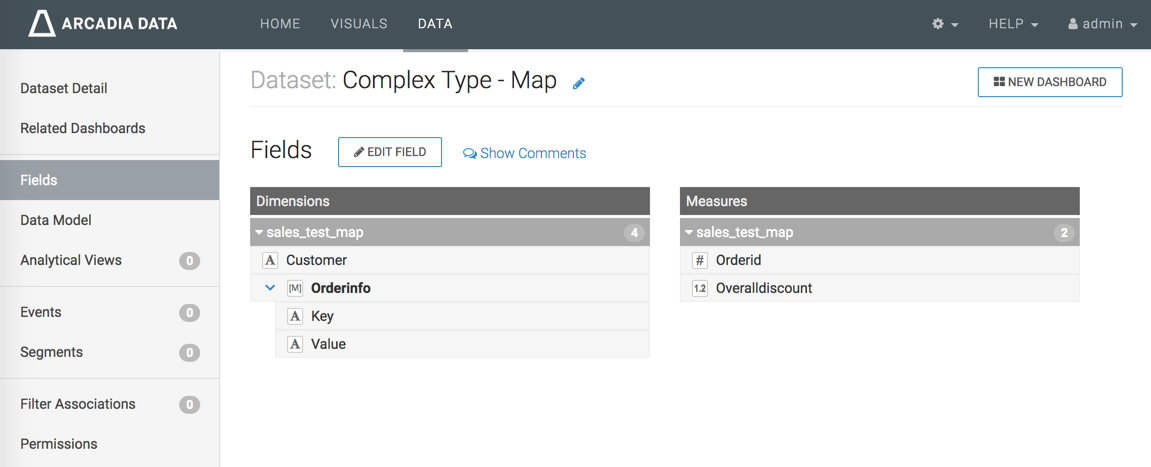The width and height of the screenshot is (1151, 467).
Task: Click the hash type icon beside Orderid
Action: point(700,260)
